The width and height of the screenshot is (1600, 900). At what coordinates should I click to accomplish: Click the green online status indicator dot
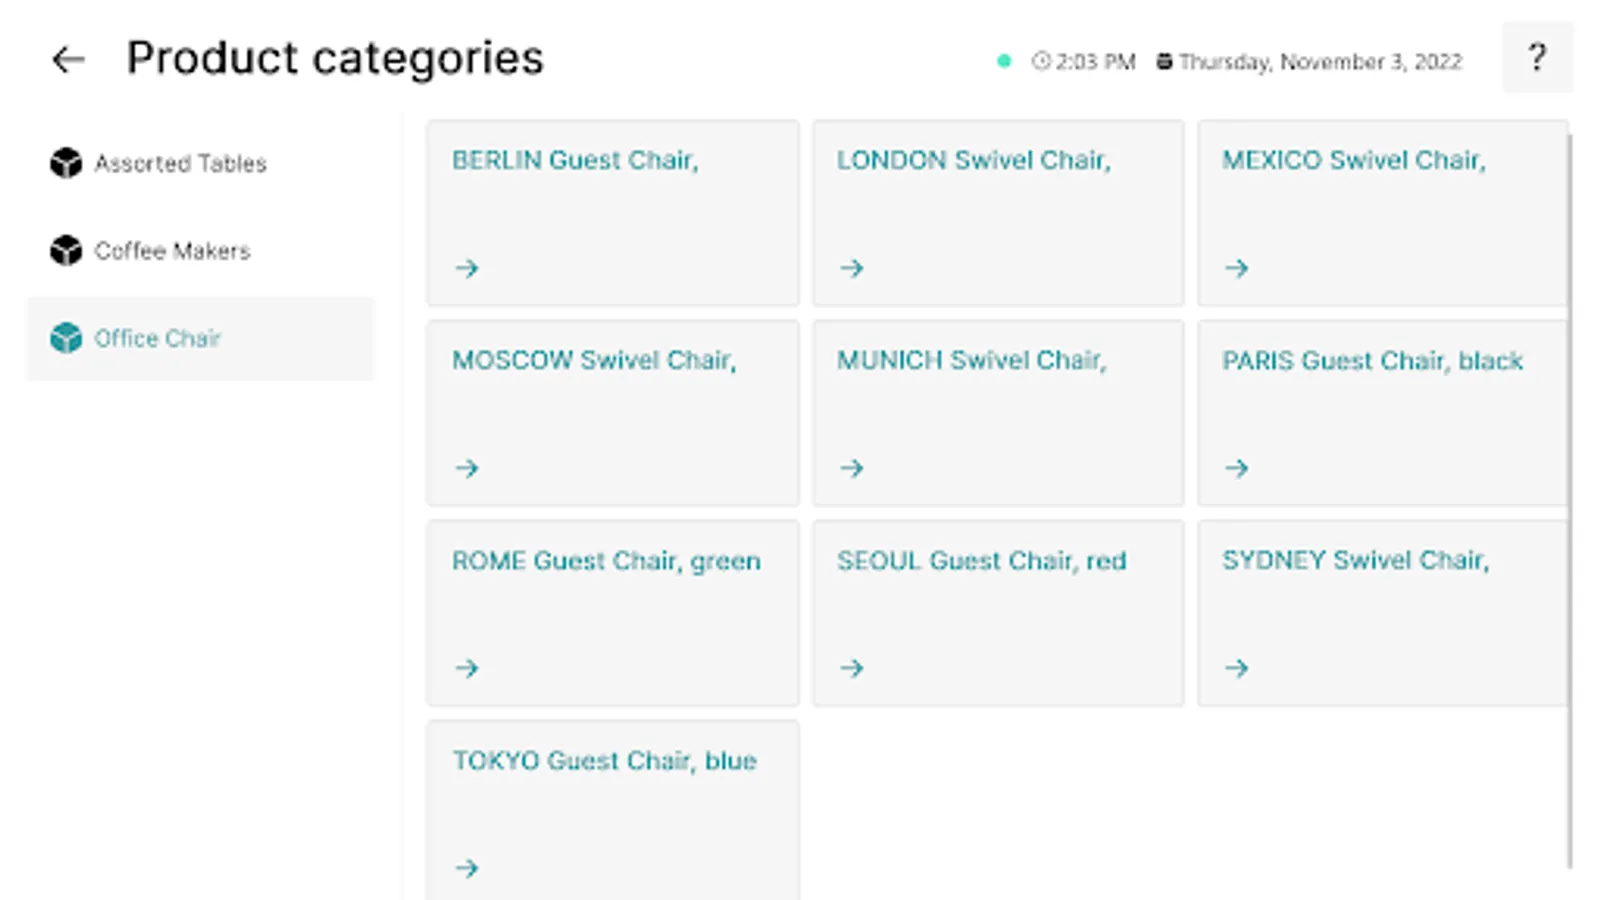[x=1004, y=61]
